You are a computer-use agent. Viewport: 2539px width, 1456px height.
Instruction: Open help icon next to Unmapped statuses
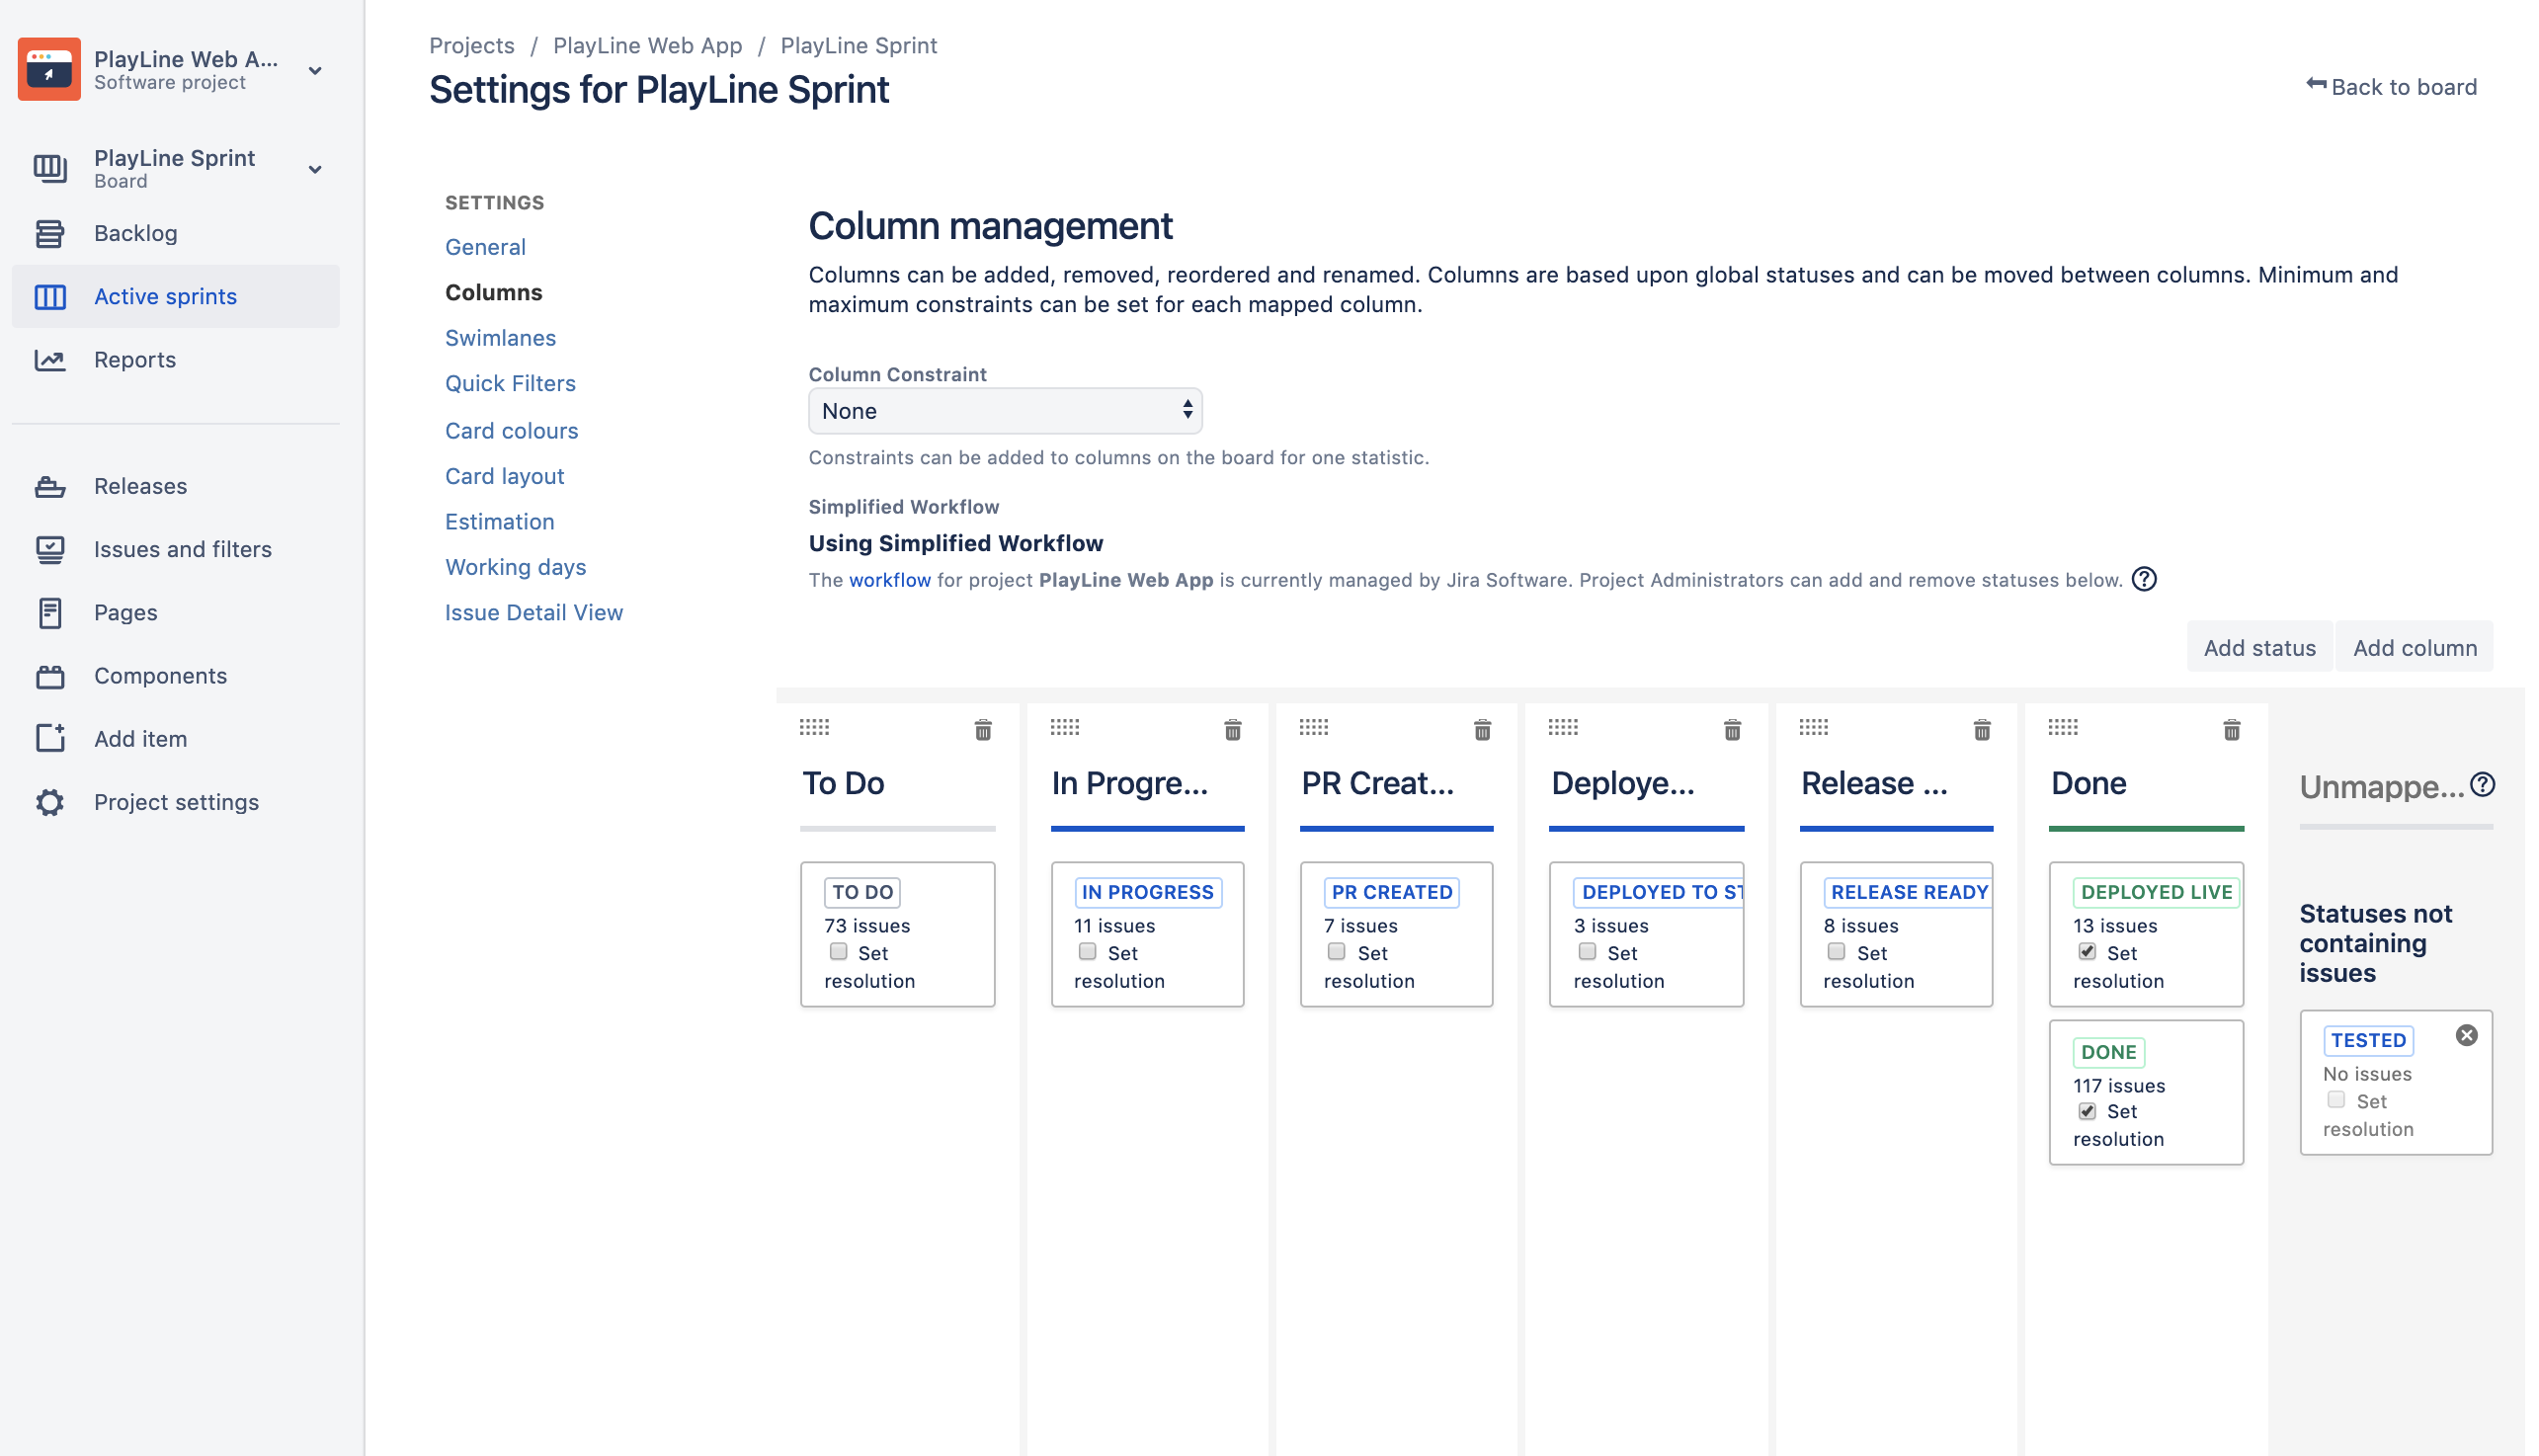pyautogui.click(x=2482, y=785)
